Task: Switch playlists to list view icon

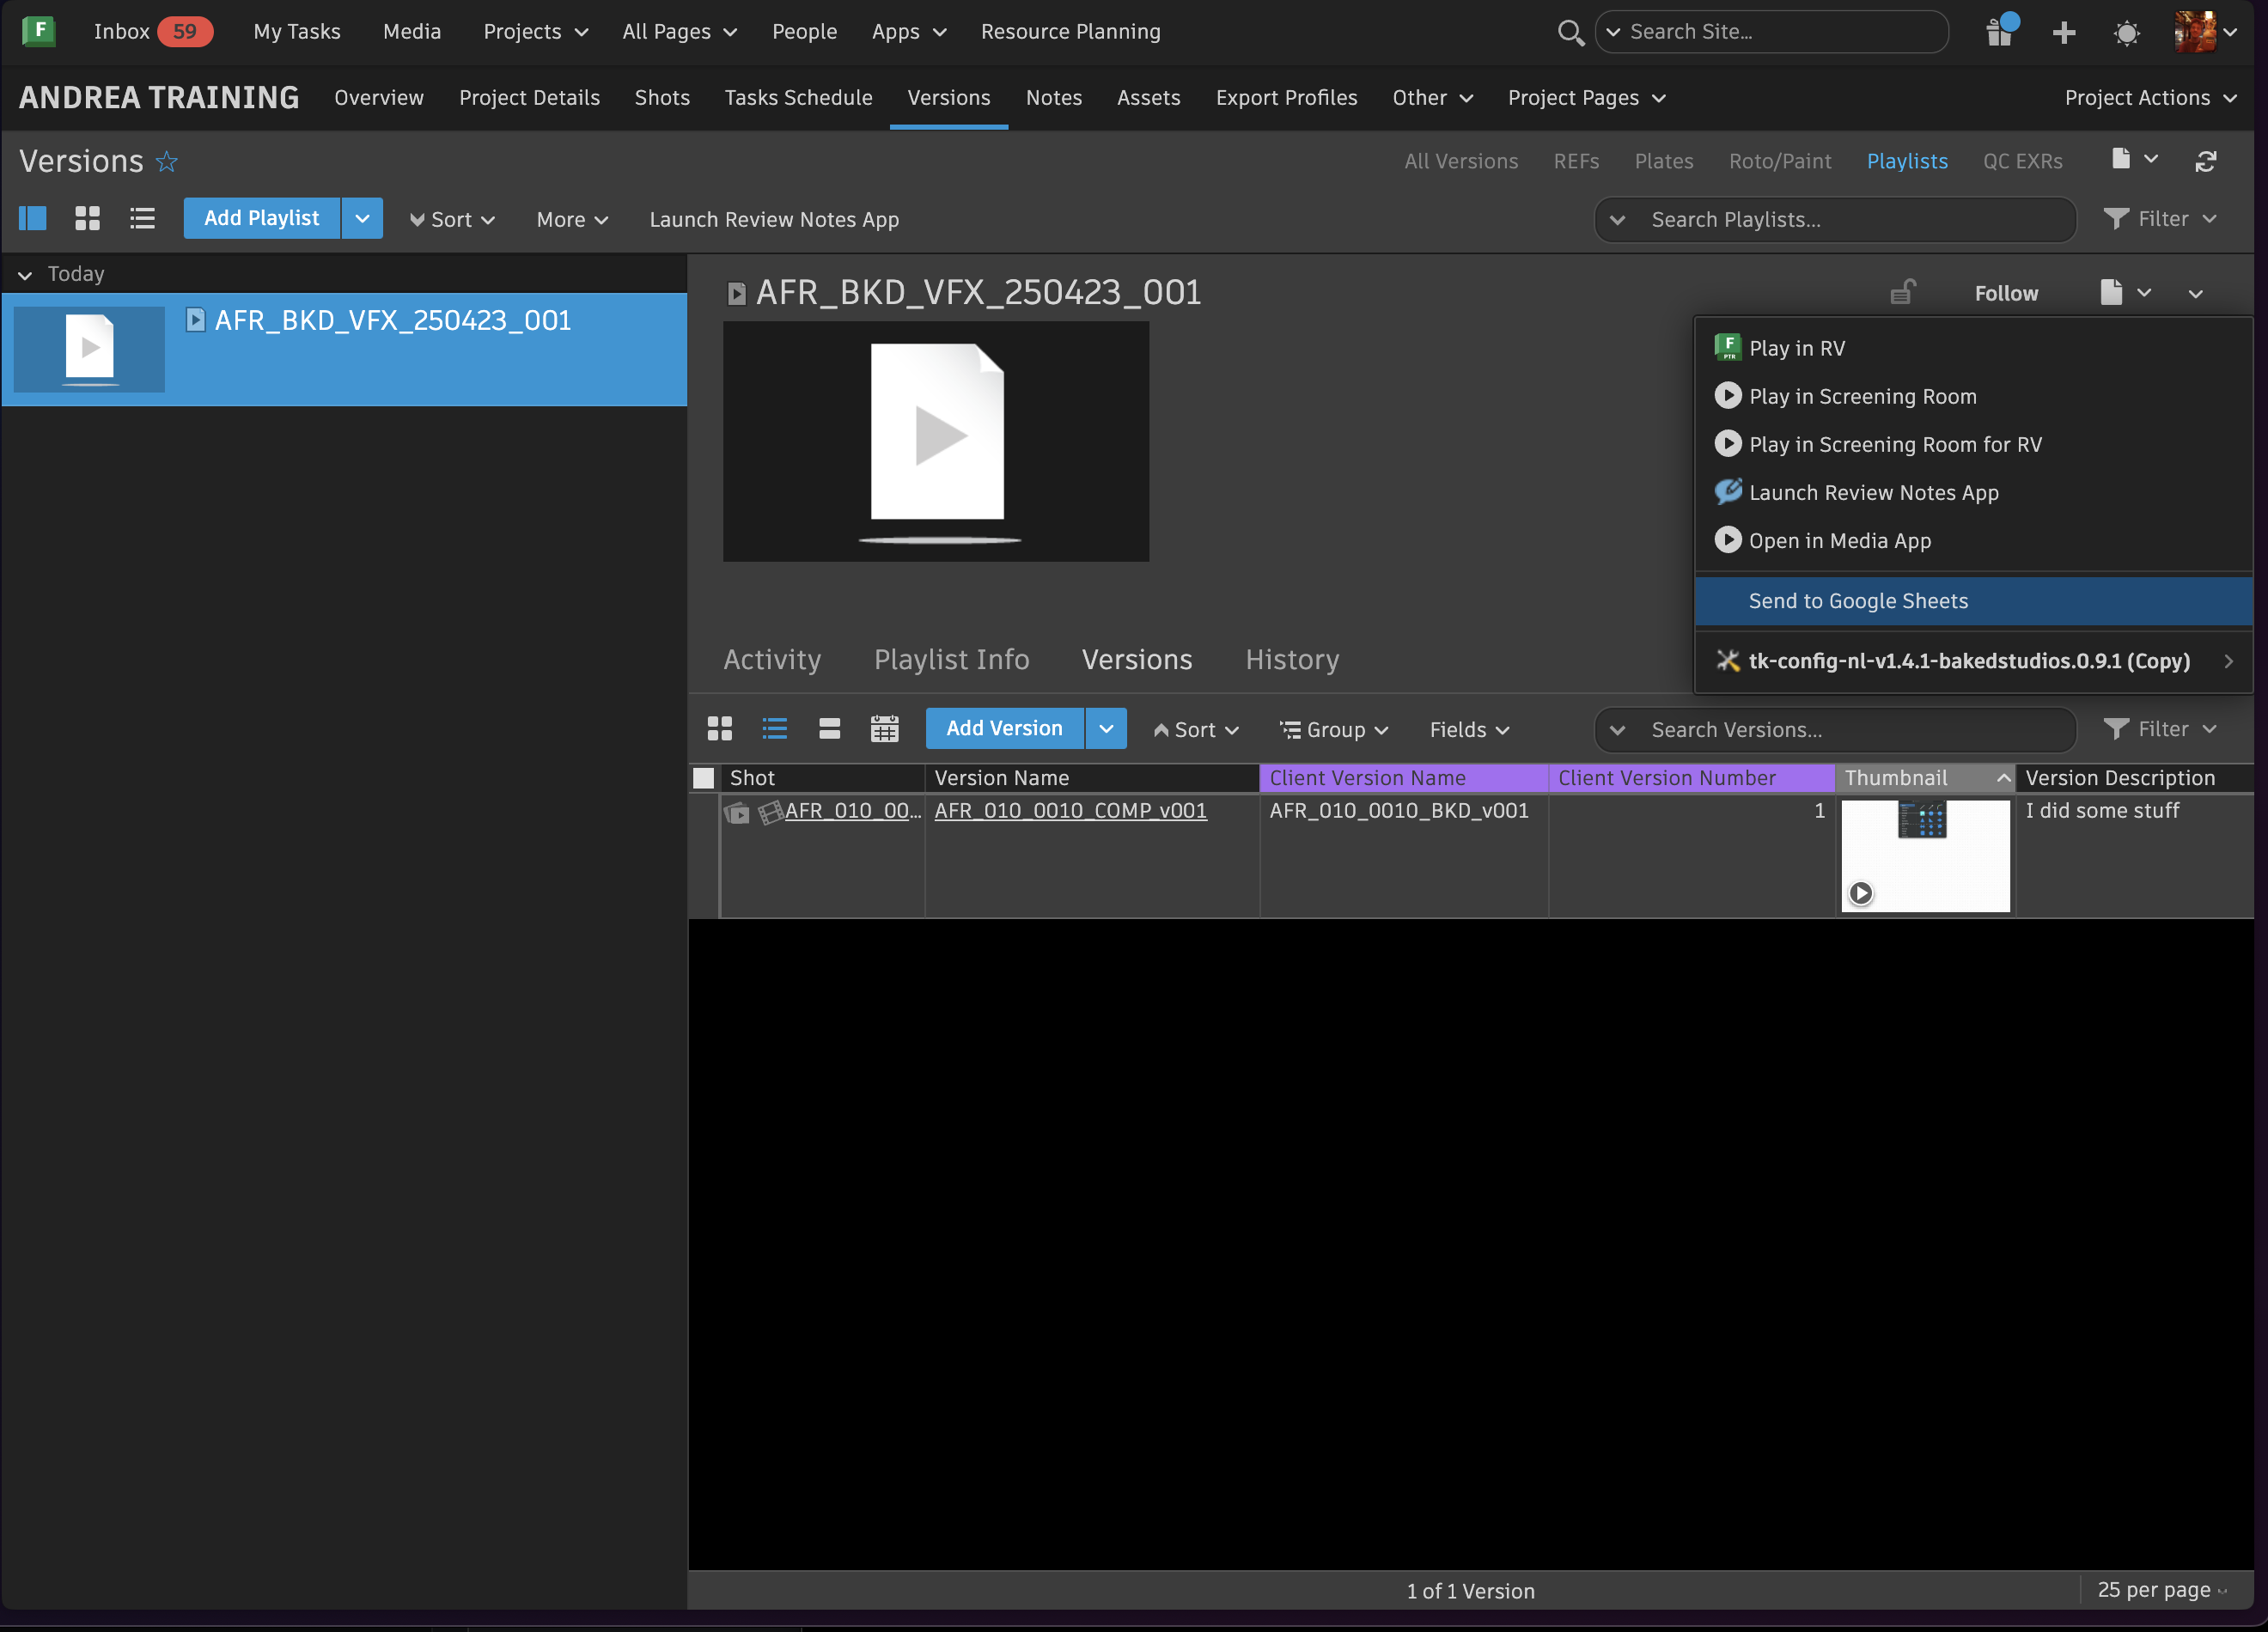Action: [142, 219]
